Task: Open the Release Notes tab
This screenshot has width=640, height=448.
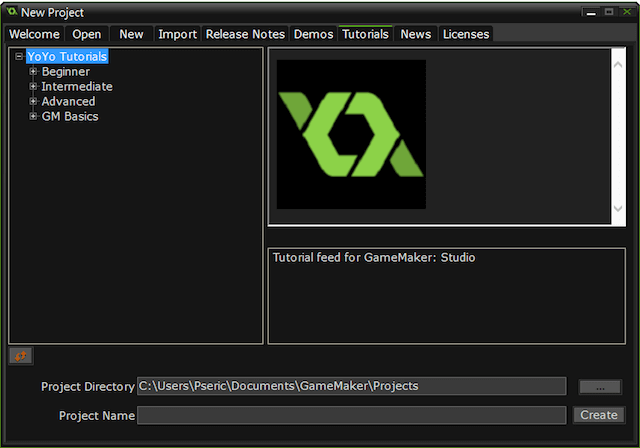Action: click(x=245, y=34)
